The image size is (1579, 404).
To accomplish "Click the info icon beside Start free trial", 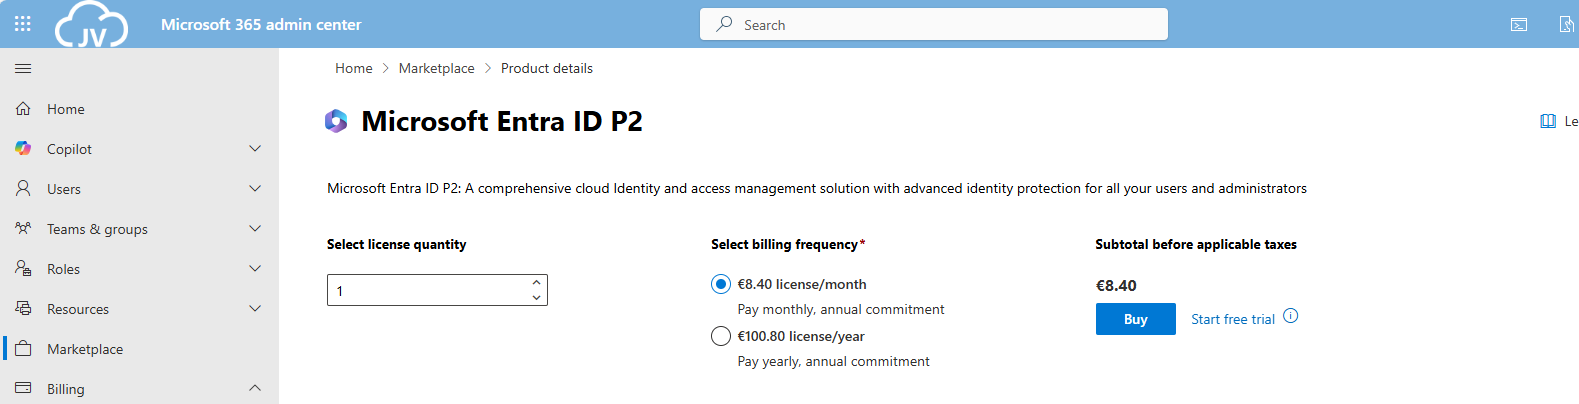I will tap(1291, 316).
